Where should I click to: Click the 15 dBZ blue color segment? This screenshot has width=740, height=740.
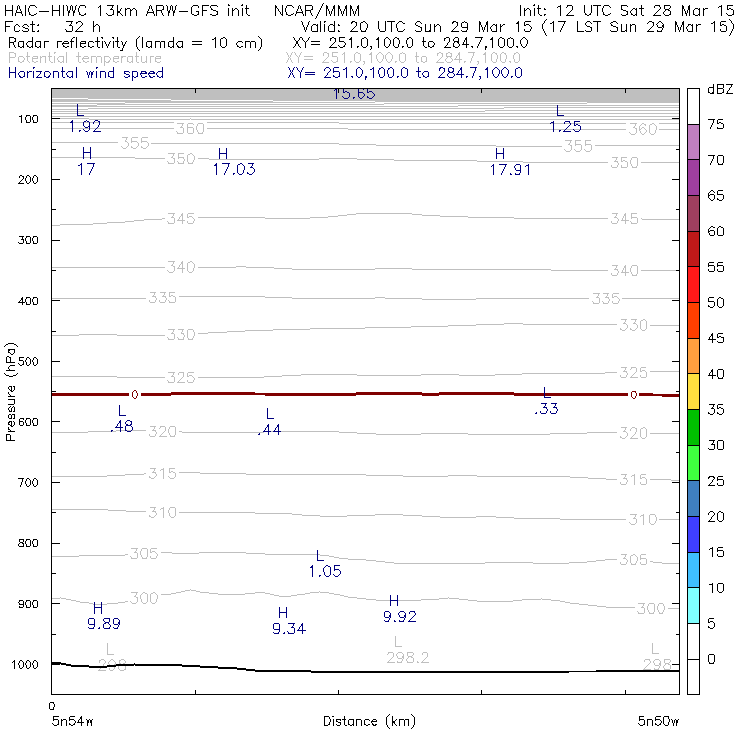(x=693, y=534)
